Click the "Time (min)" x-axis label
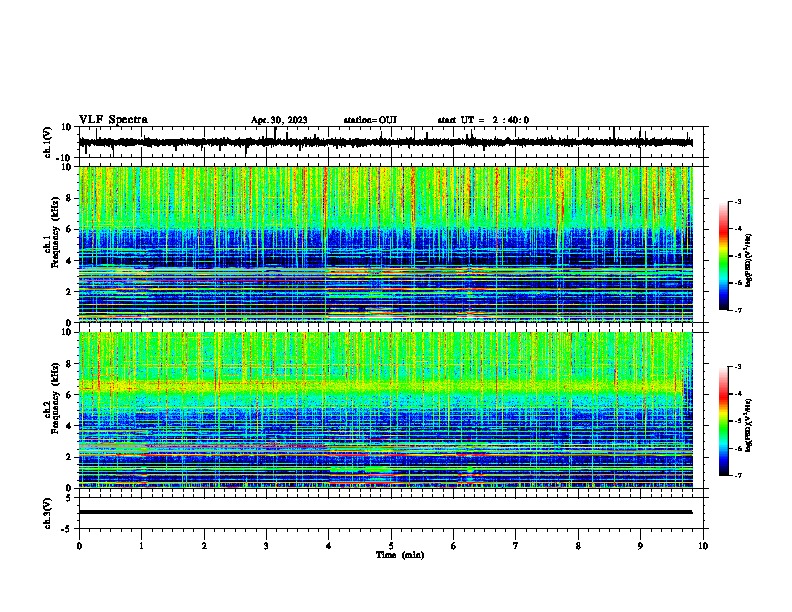792x612 pixels. click(400, 555)
